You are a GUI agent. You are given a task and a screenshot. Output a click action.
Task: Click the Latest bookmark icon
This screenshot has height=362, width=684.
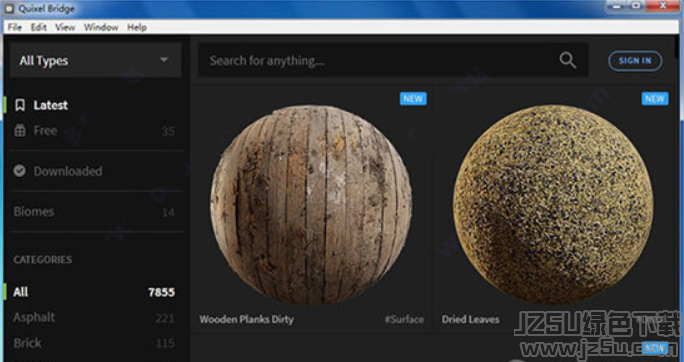click(x=20, y=105)
